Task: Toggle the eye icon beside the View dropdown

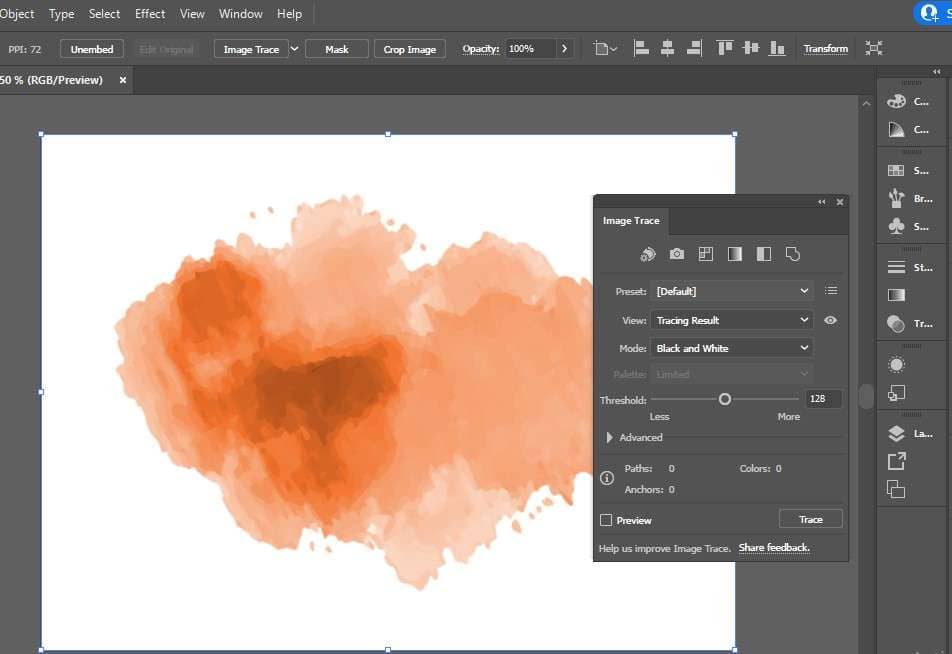Action: [x=830, y=320]
